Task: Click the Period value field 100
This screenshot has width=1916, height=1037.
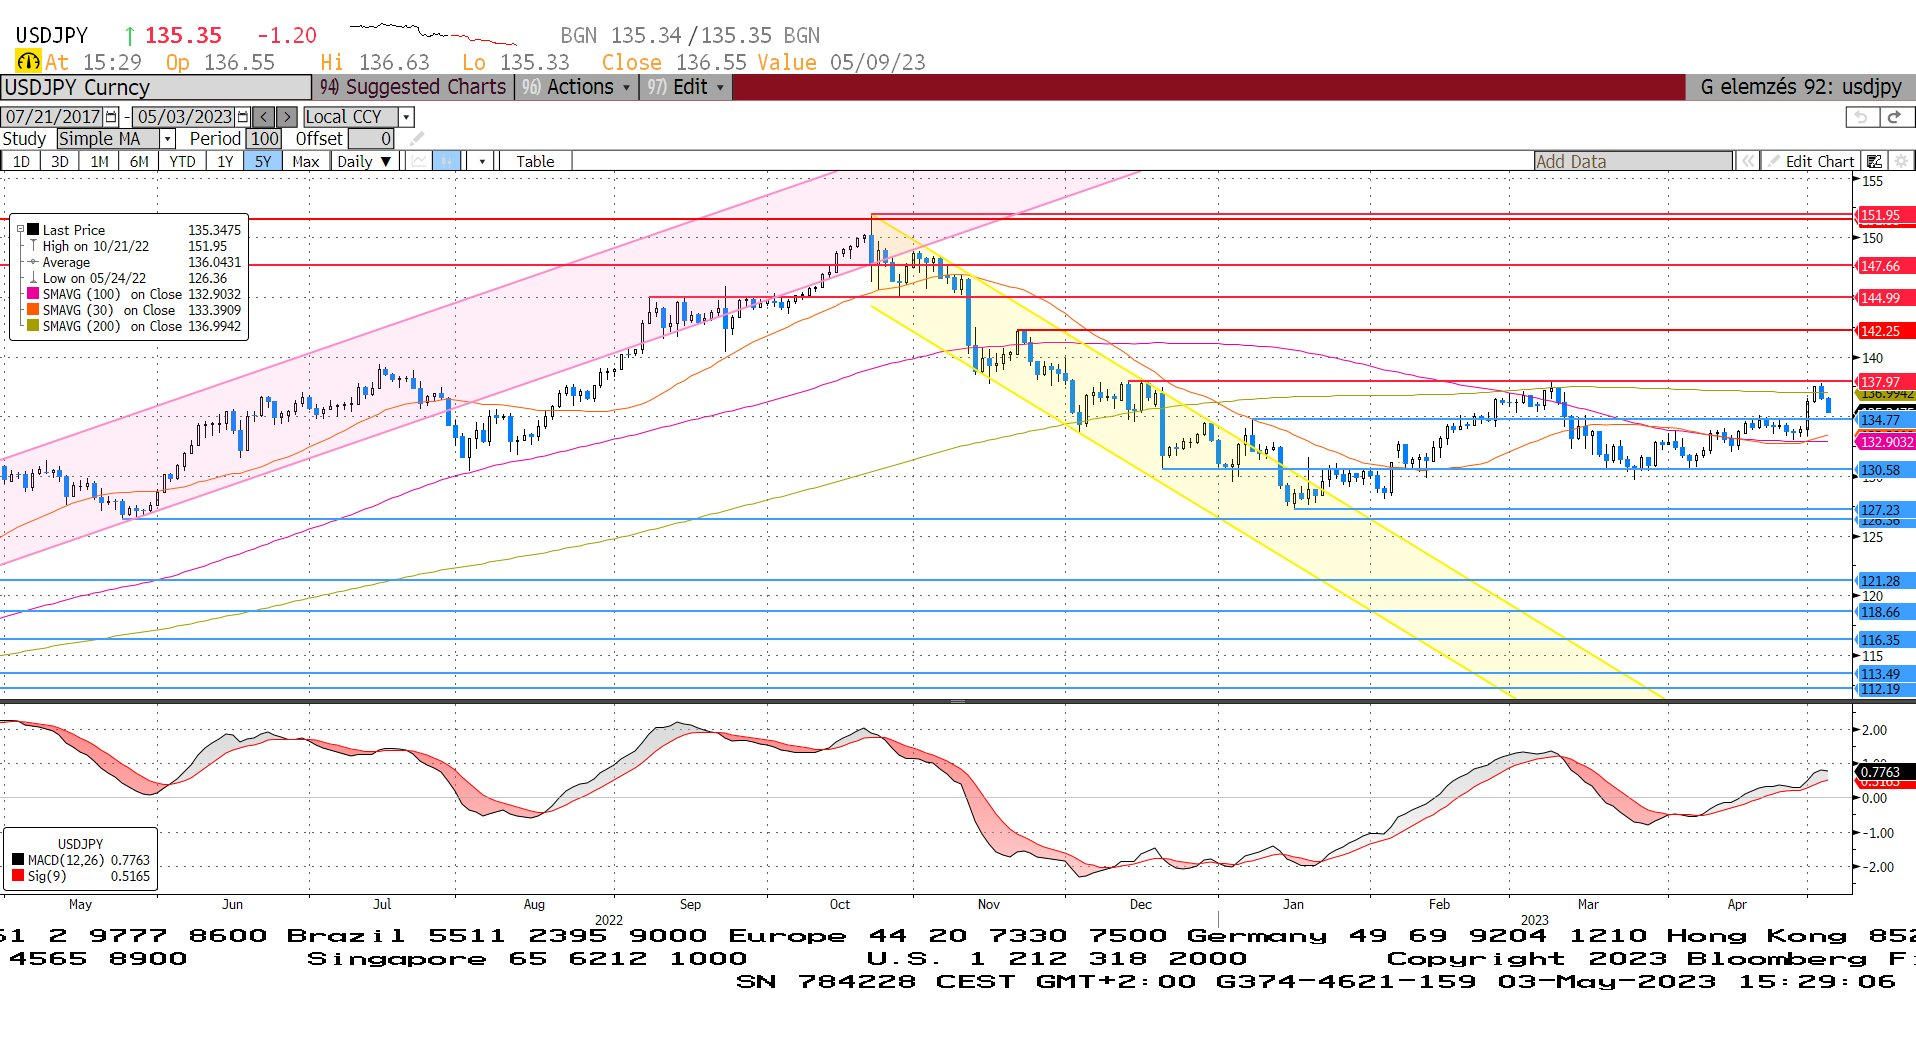Action: 264,139
